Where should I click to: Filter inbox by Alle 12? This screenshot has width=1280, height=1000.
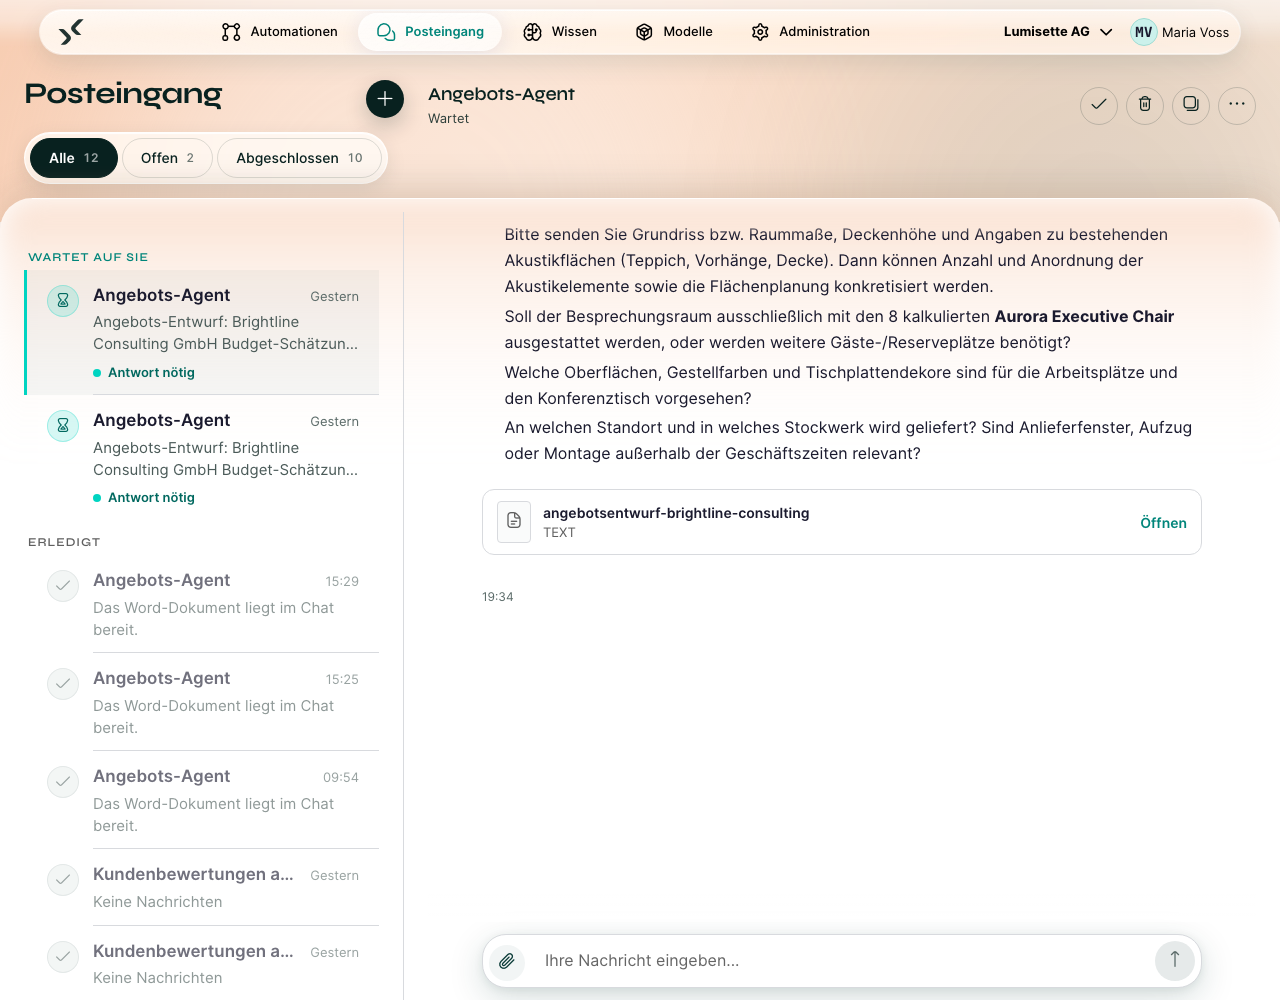[74, 158]
